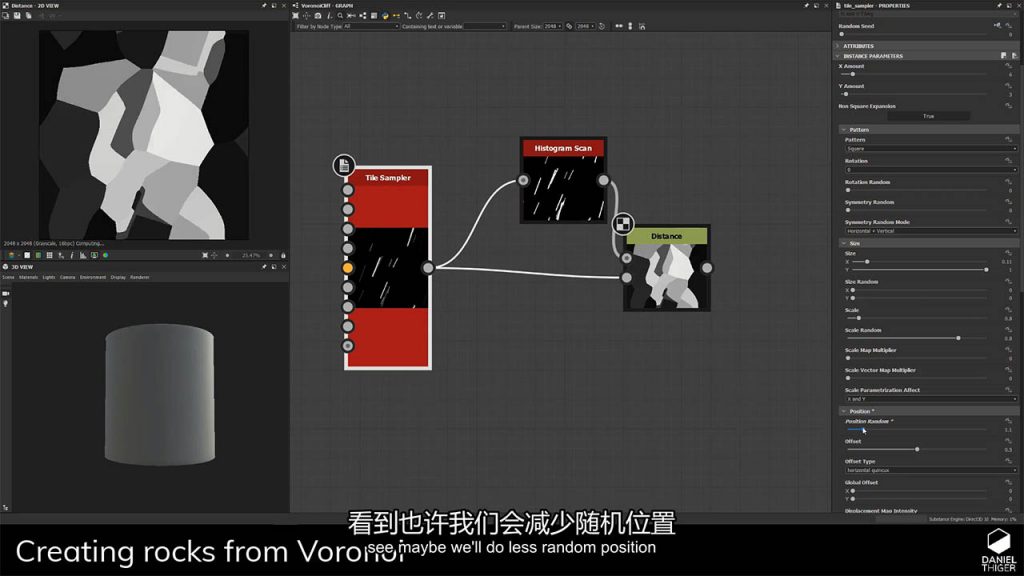The width and height of the screenshot is (1024, 576).
Task: Toggle the Non Square Expansion True button
Action: pyautogui.click(x=928, y=116)
